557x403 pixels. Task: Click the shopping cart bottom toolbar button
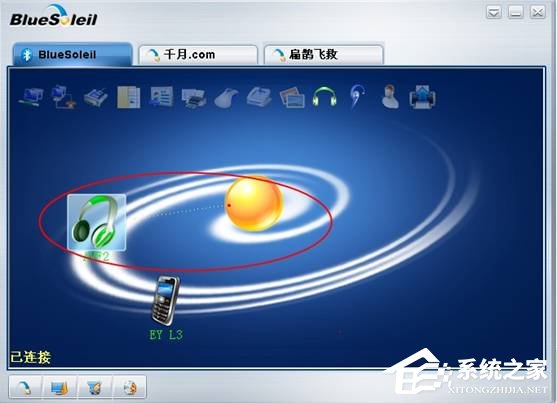coord(94,387)
